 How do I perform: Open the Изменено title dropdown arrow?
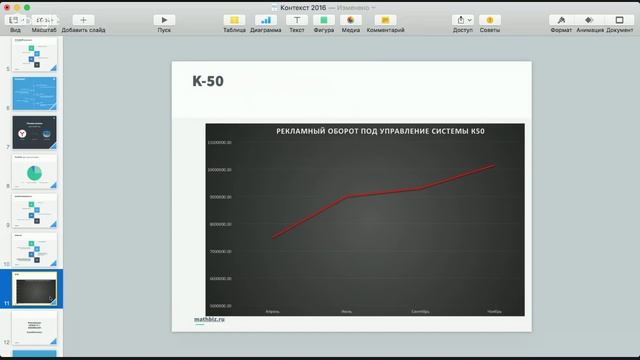[x=373, y=8]
